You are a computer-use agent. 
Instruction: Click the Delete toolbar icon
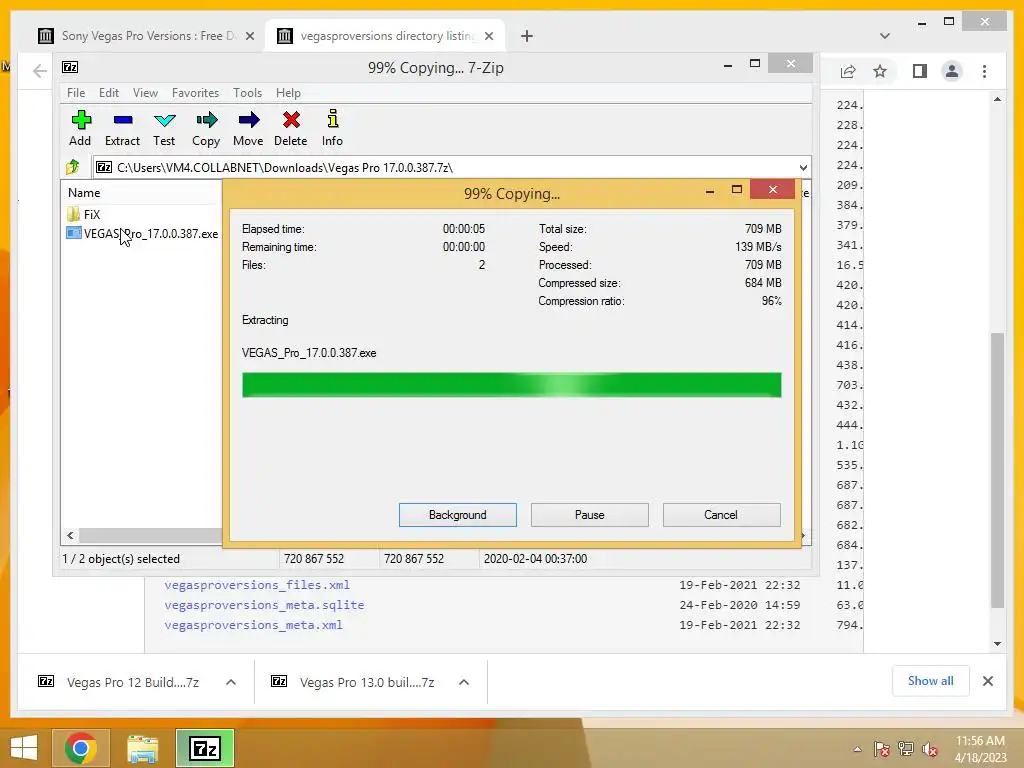pos(291,128)
